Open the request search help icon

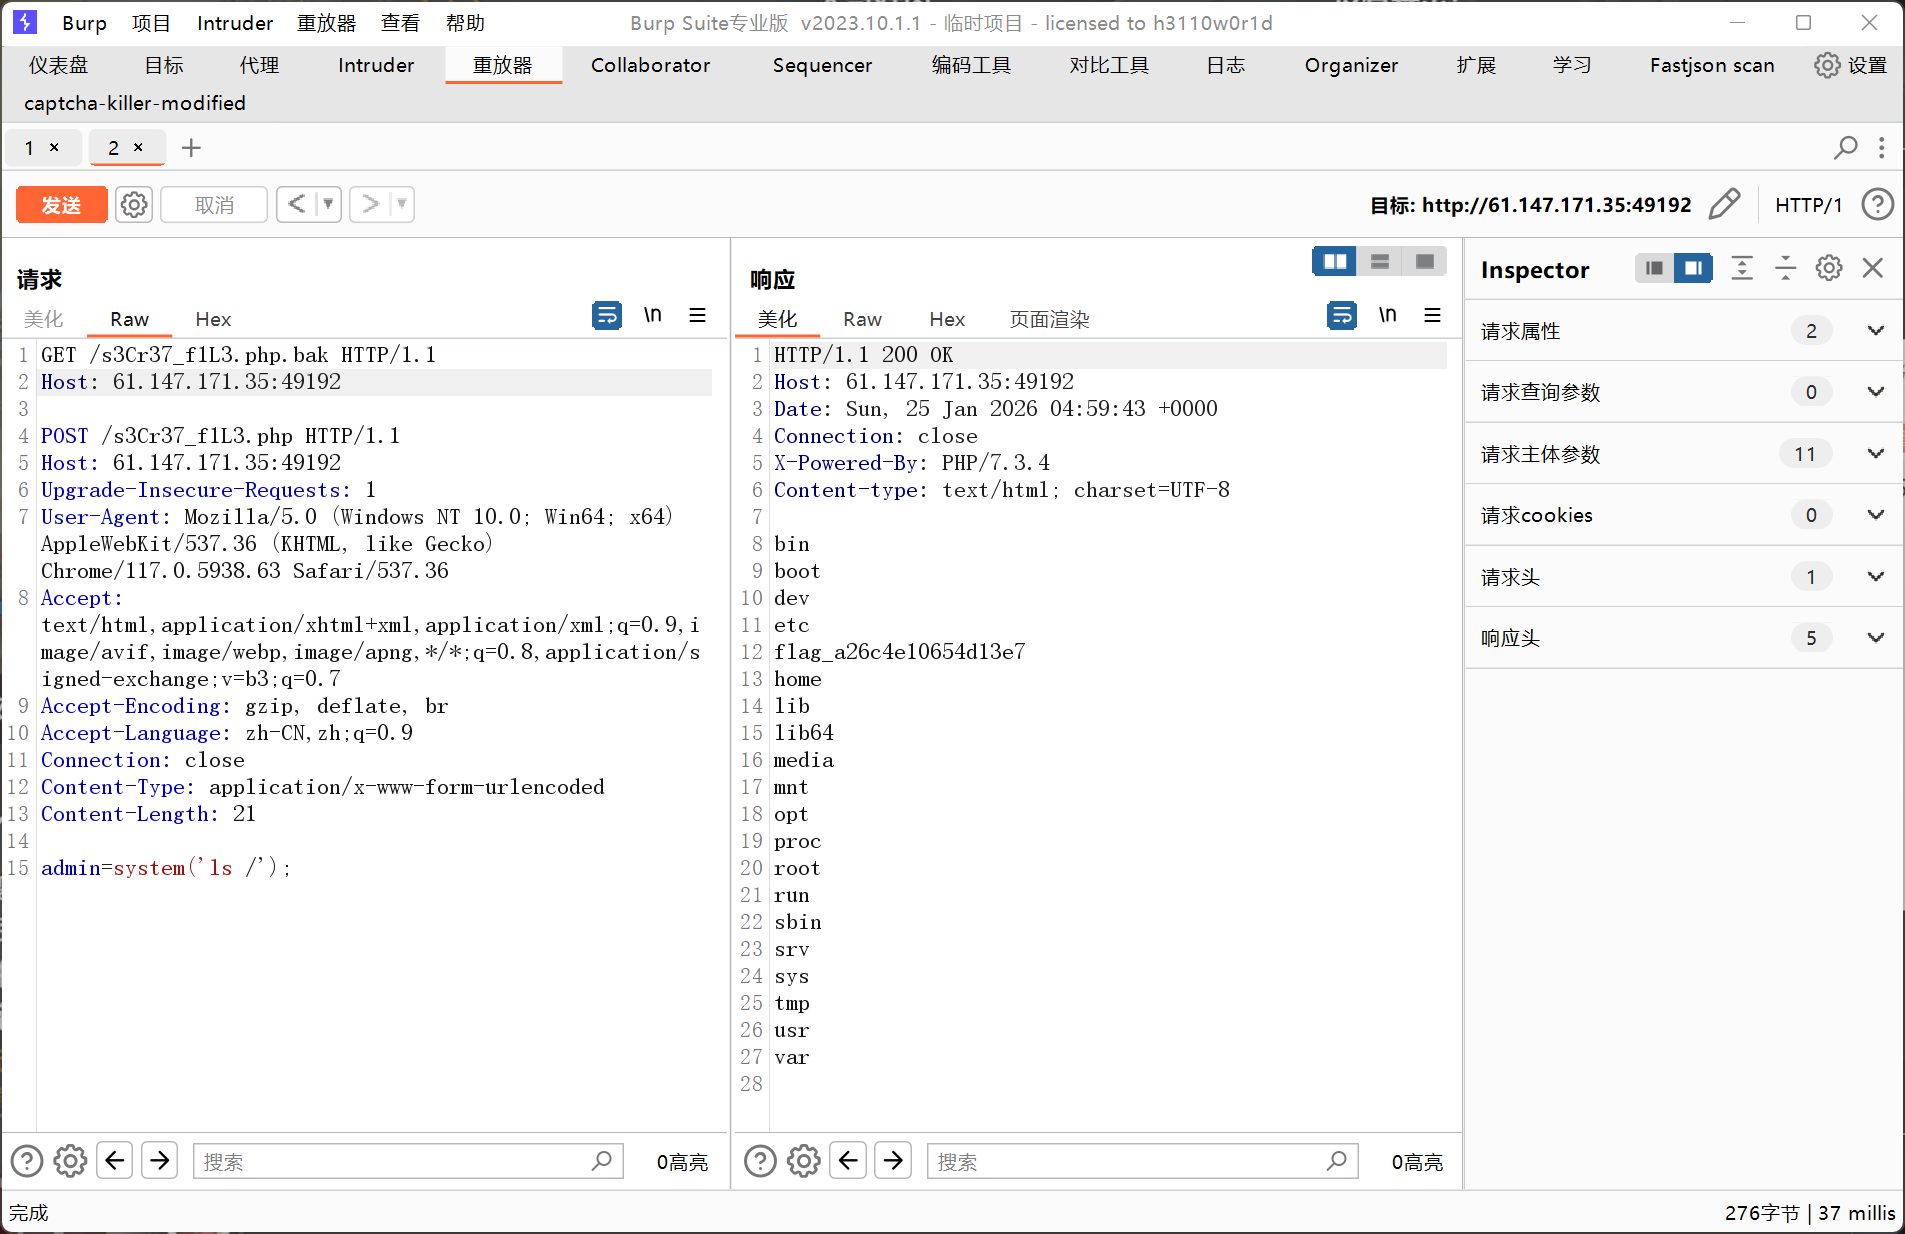click(x=27, y=1161)
